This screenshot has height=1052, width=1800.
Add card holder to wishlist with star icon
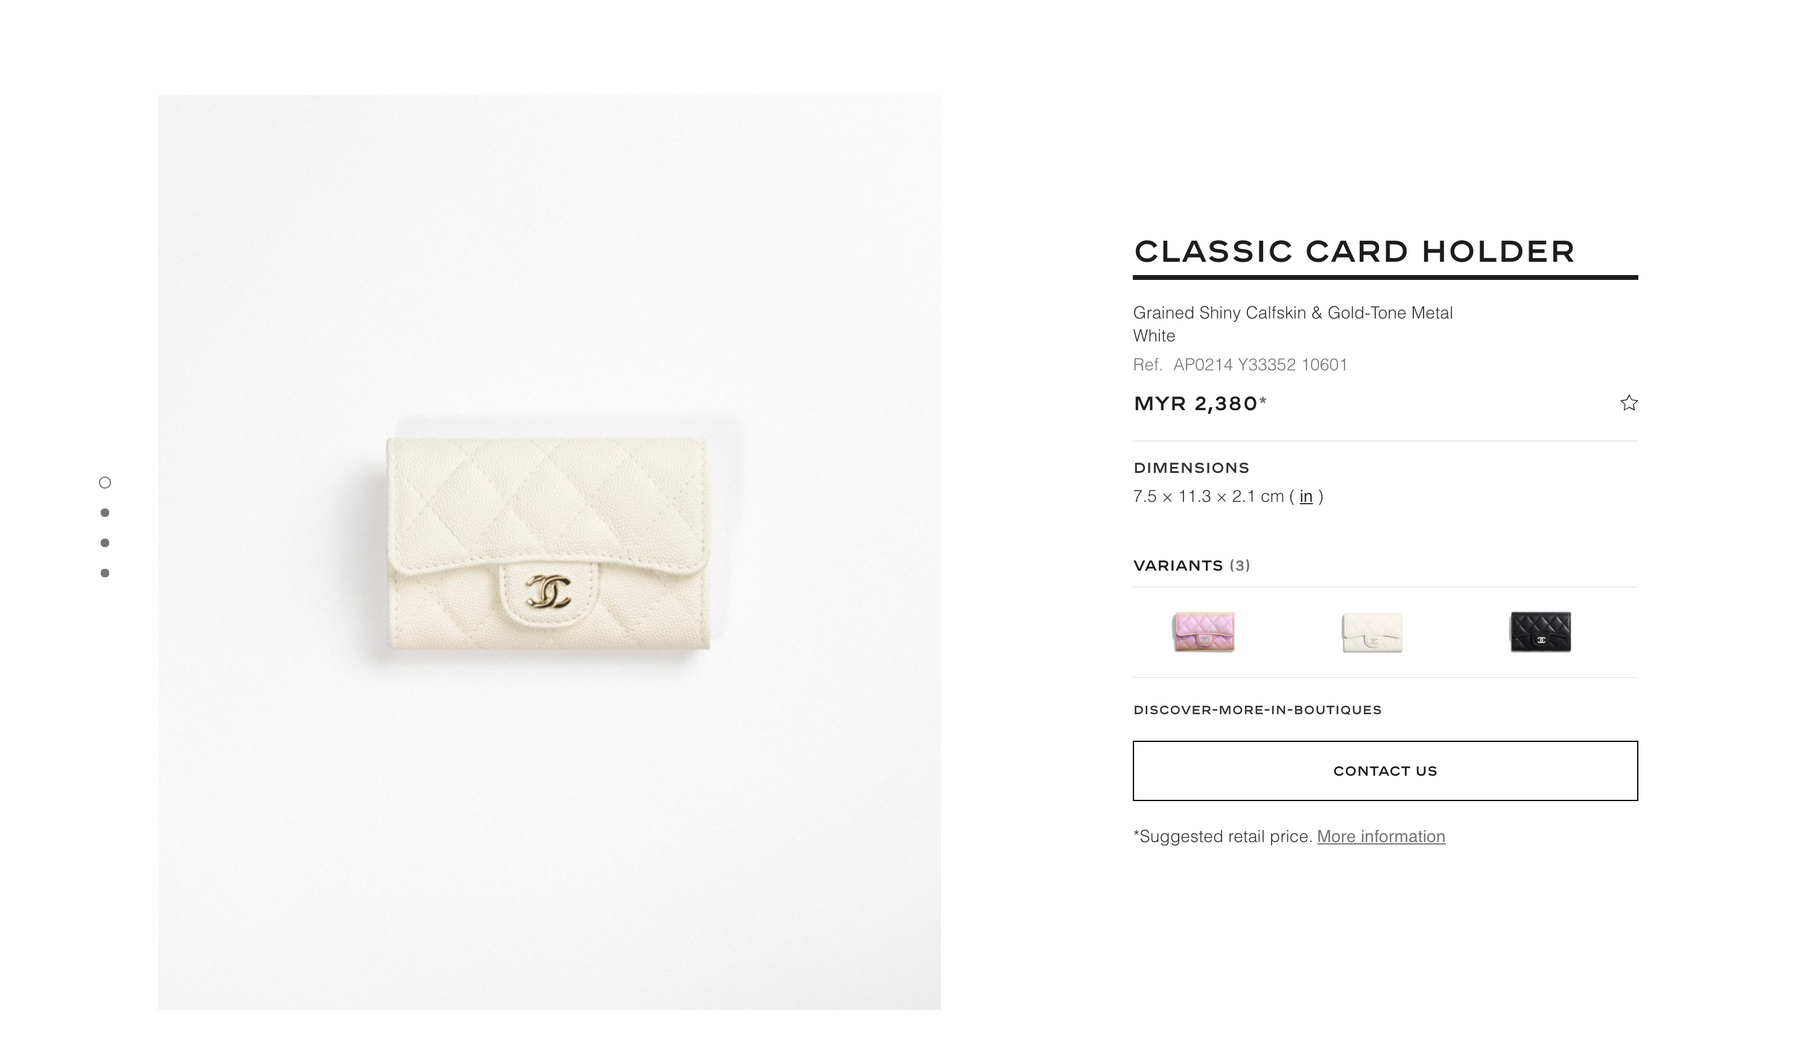tap(1629, 403)
